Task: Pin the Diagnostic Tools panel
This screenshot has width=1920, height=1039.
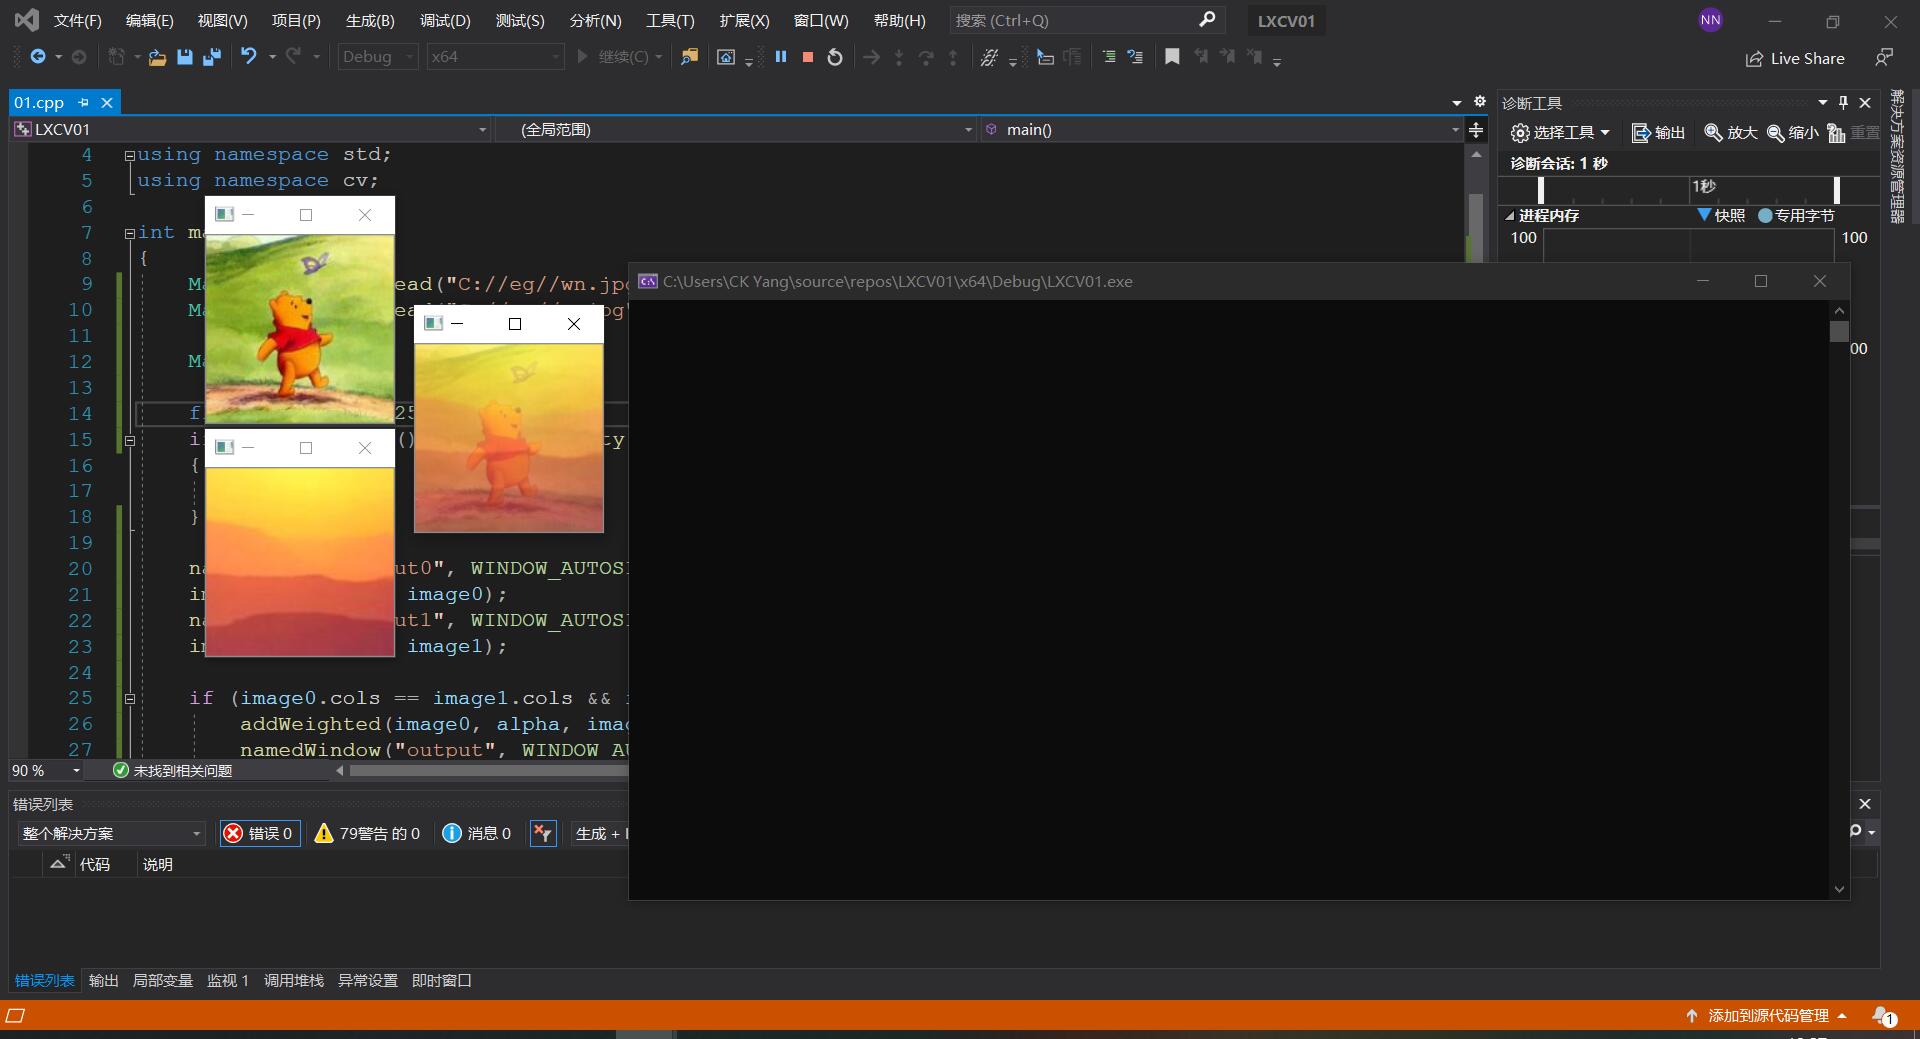Action: coord(1843,102)
